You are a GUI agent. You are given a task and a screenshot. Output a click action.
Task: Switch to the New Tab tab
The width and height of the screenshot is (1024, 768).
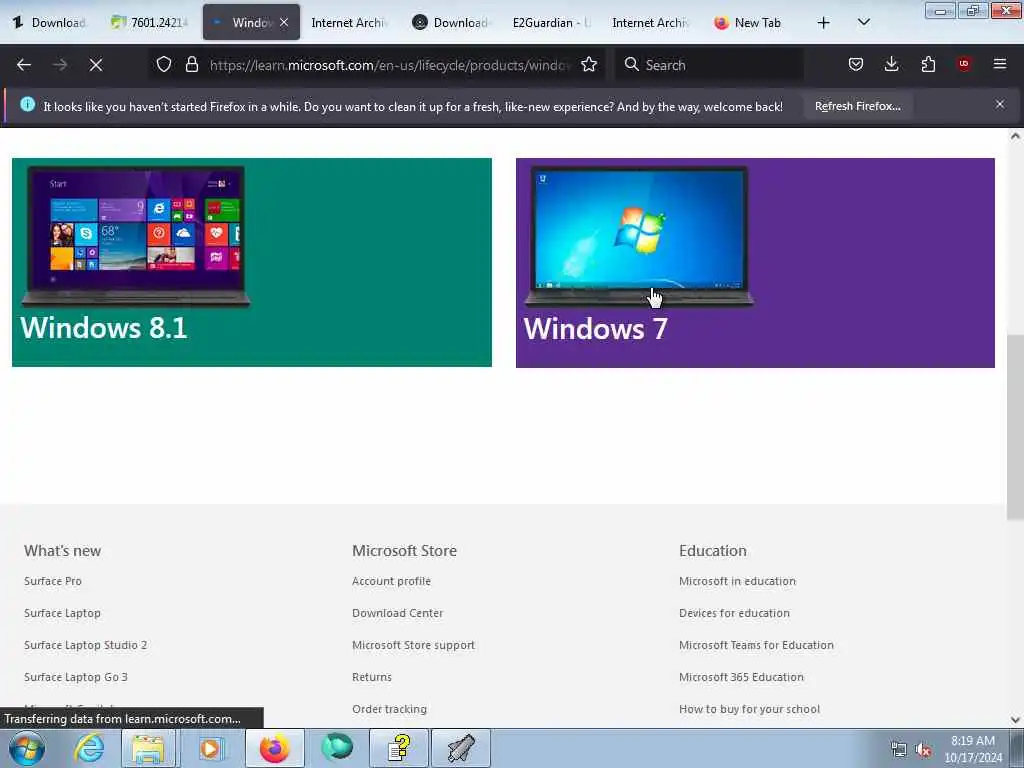click(749, 23)
